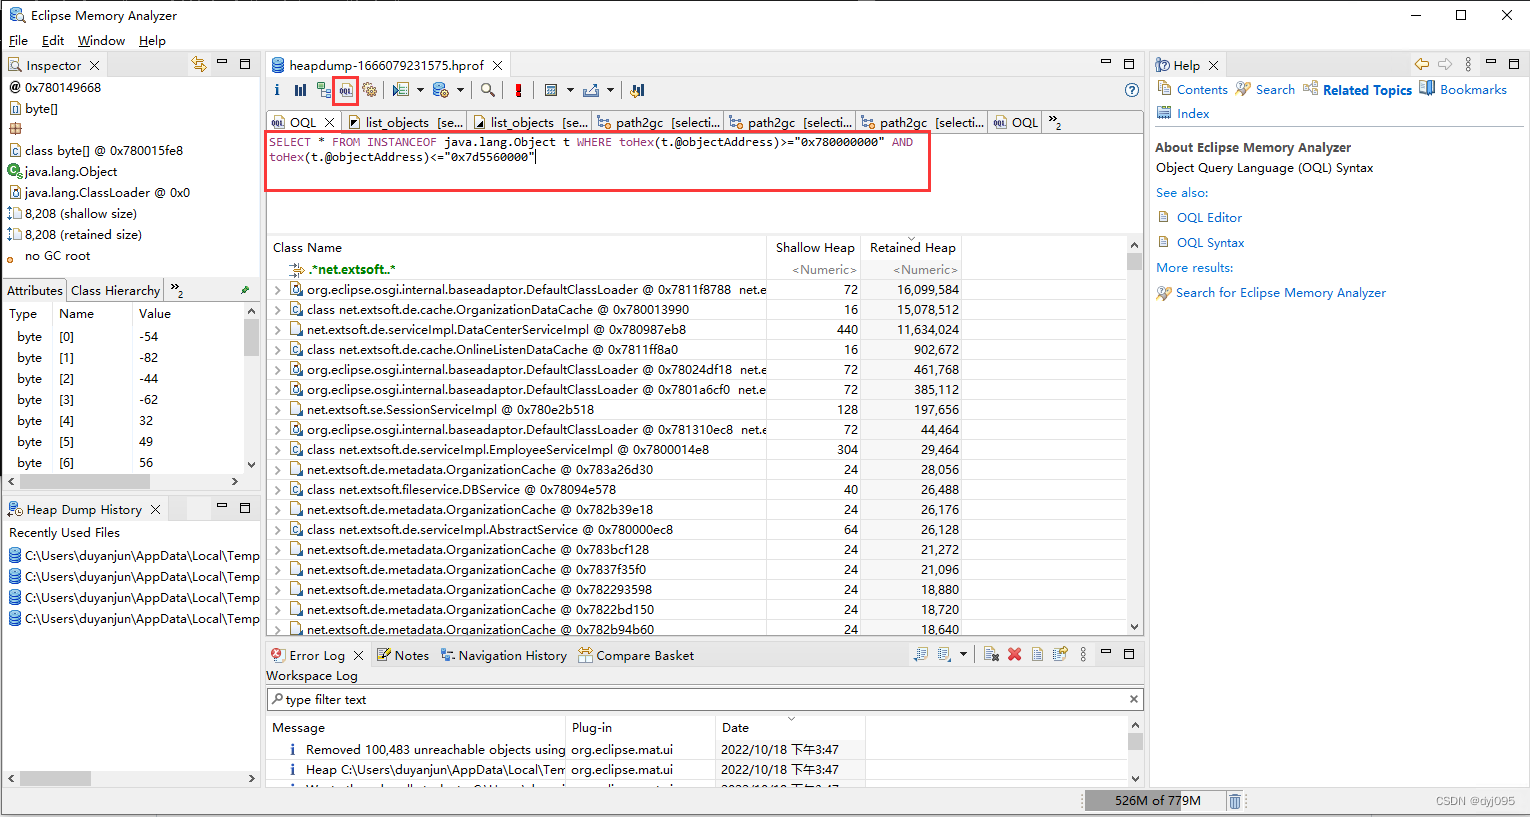Switch to the first list_objects tab
This screenshot has width=1530, height=817.
click(x=406, y=122)
